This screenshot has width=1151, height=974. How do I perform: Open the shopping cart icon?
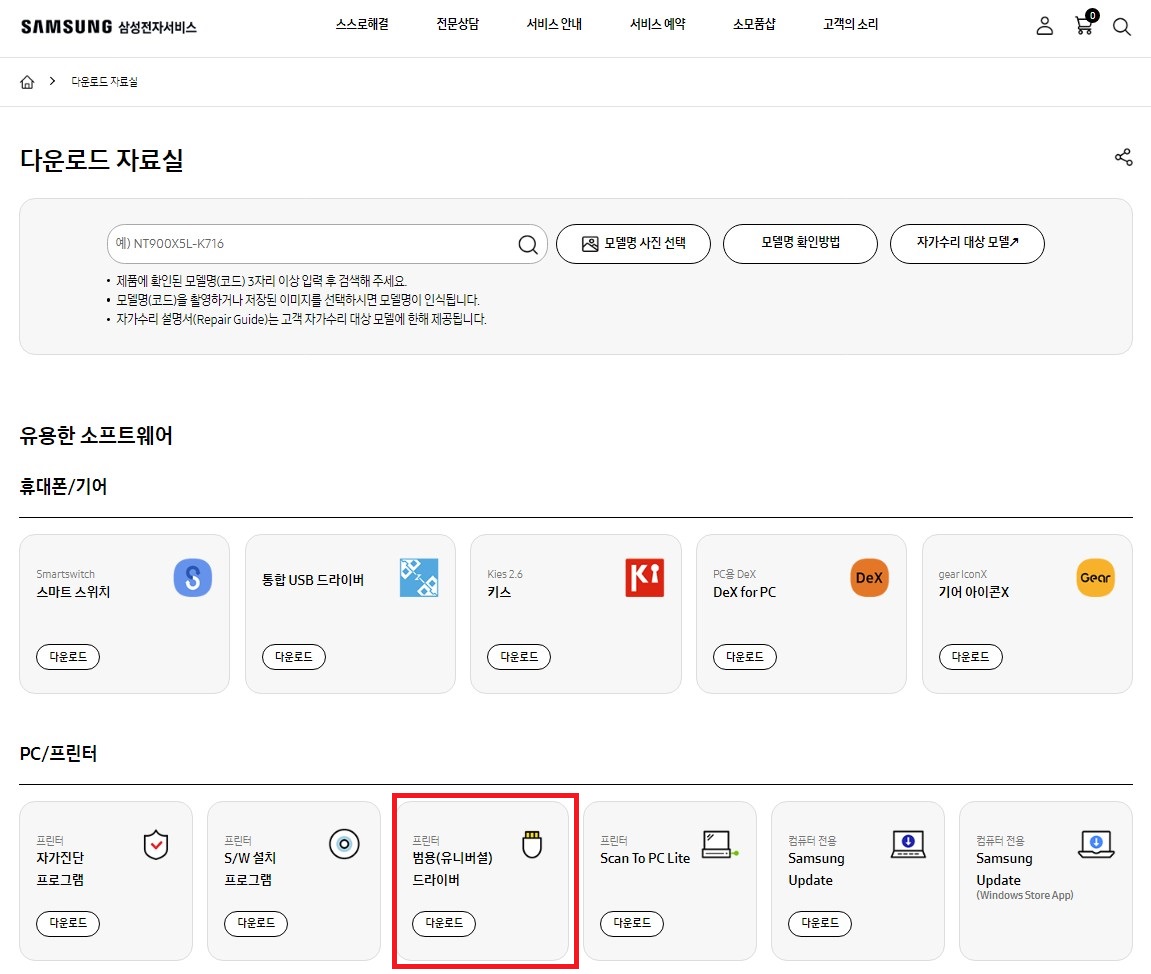tap(1085, 23)
